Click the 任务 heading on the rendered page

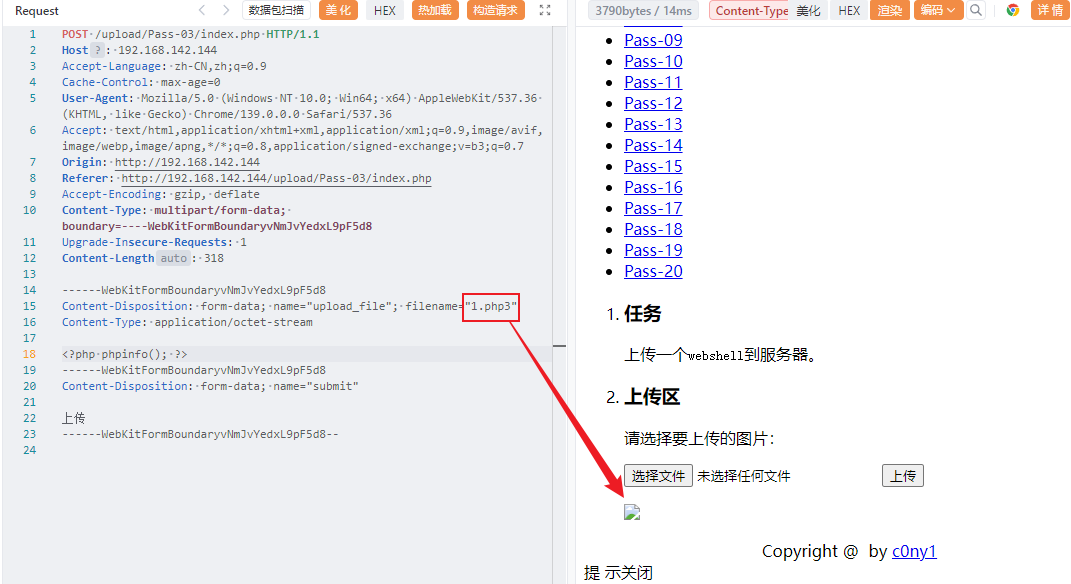click(643, 314)
